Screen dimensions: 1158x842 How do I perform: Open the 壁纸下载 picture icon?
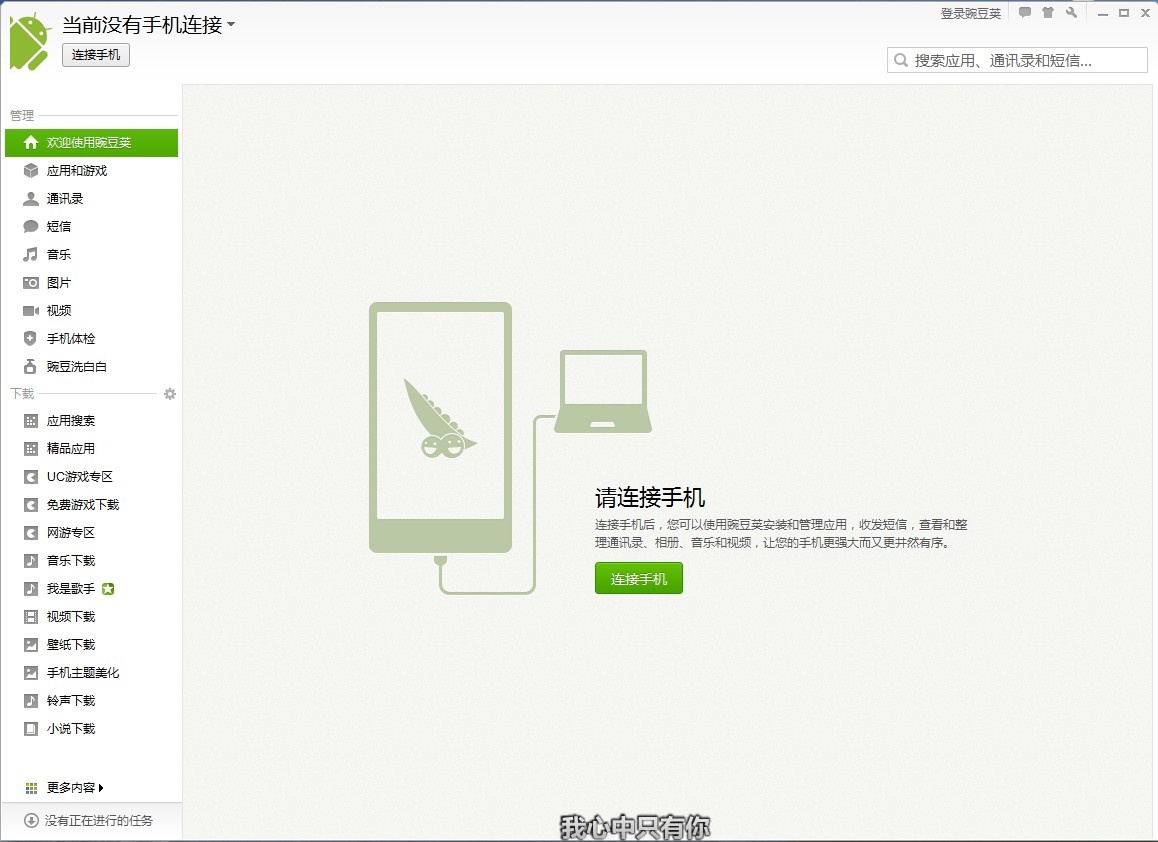(30, 645)
